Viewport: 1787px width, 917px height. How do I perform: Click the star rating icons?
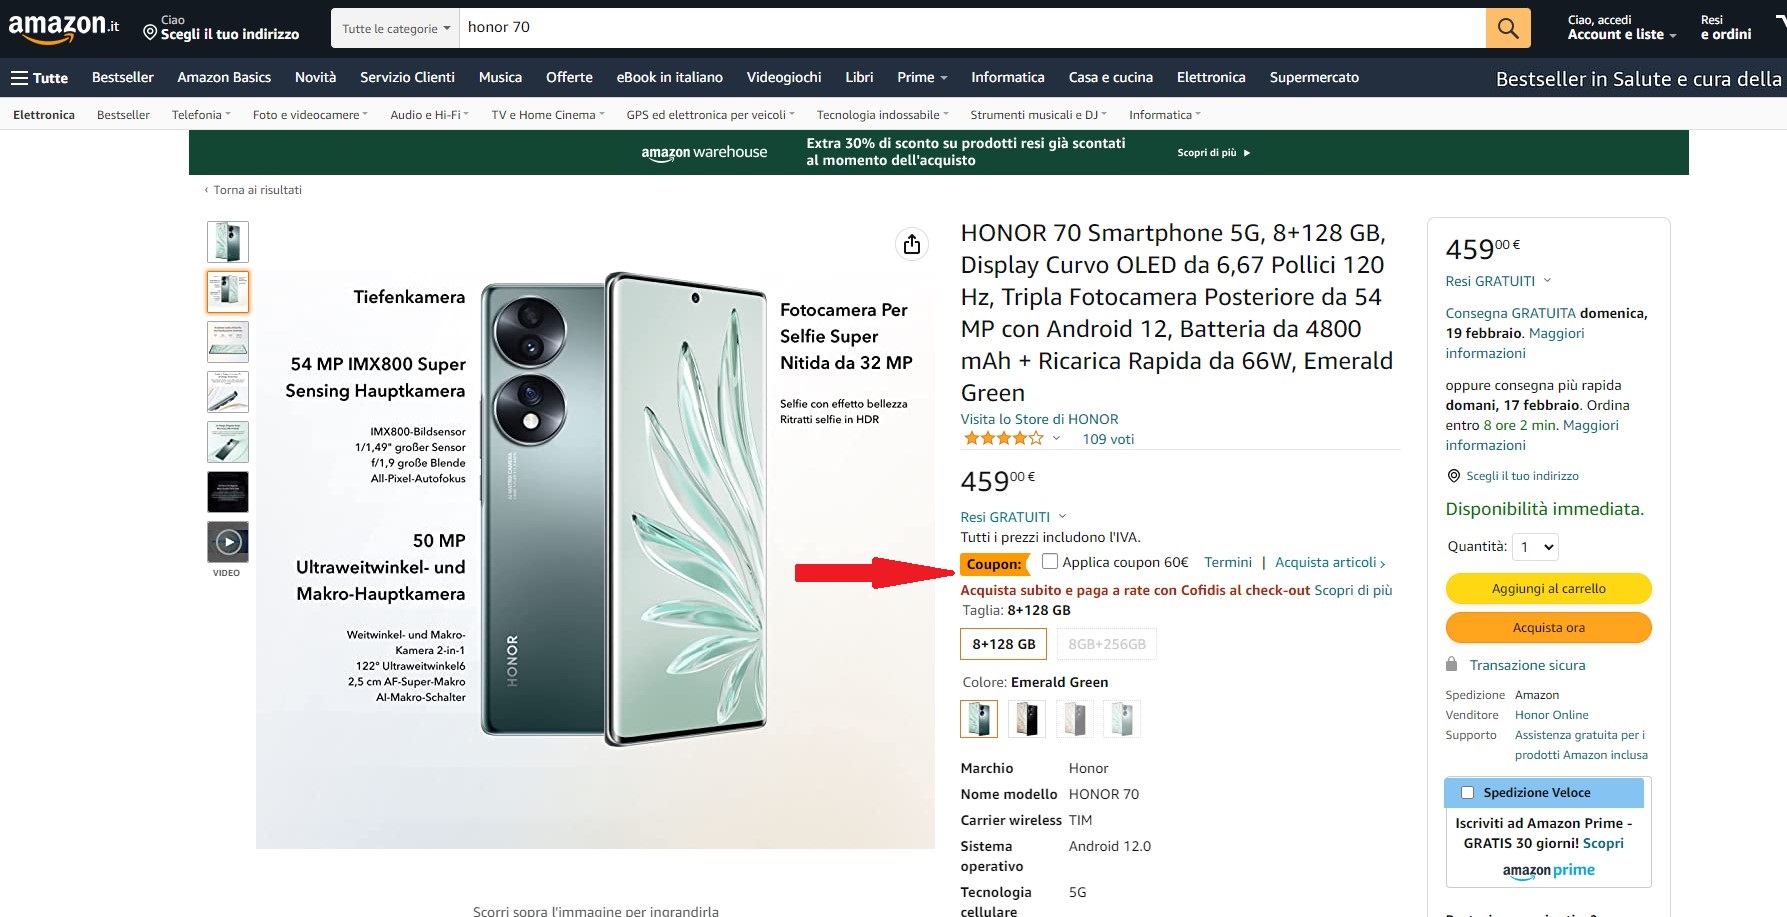[1002, 439]
